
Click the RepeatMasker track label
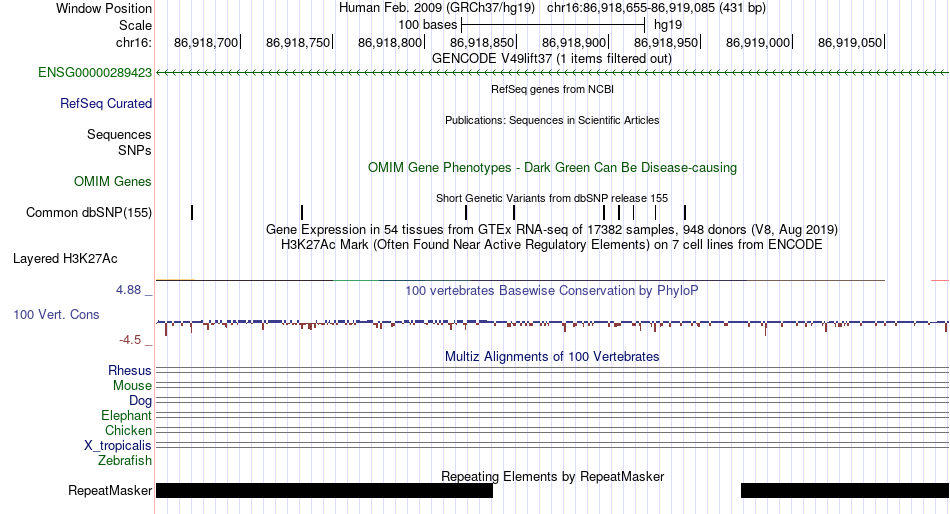(x=110, y=490)
